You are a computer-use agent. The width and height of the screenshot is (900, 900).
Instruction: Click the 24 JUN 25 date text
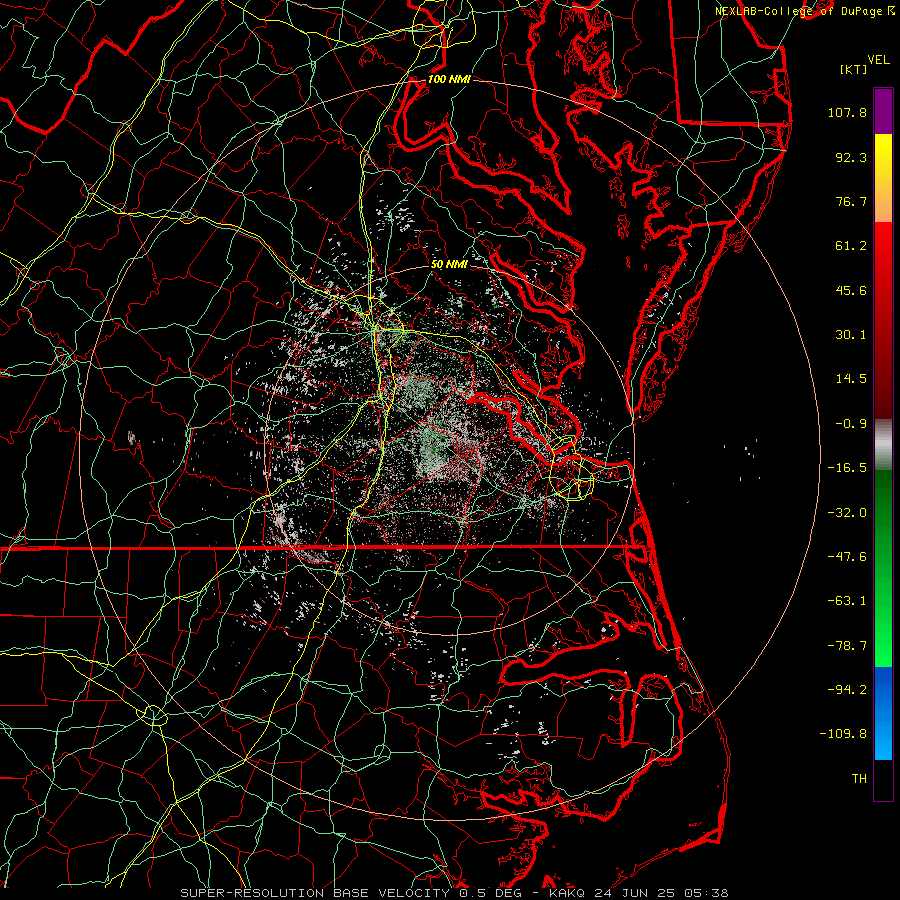click(x=633, y=893)
